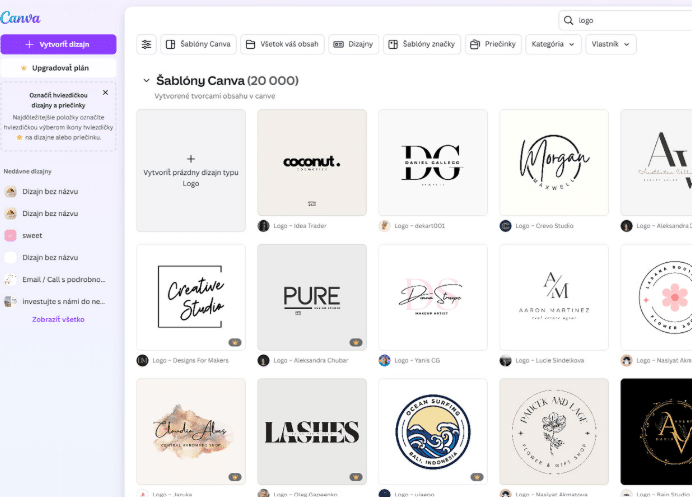Image resolution: width=692 pixels, height=497 pixels.
Task: Click the Vytvoriť dizajn button
Action: 58,44
